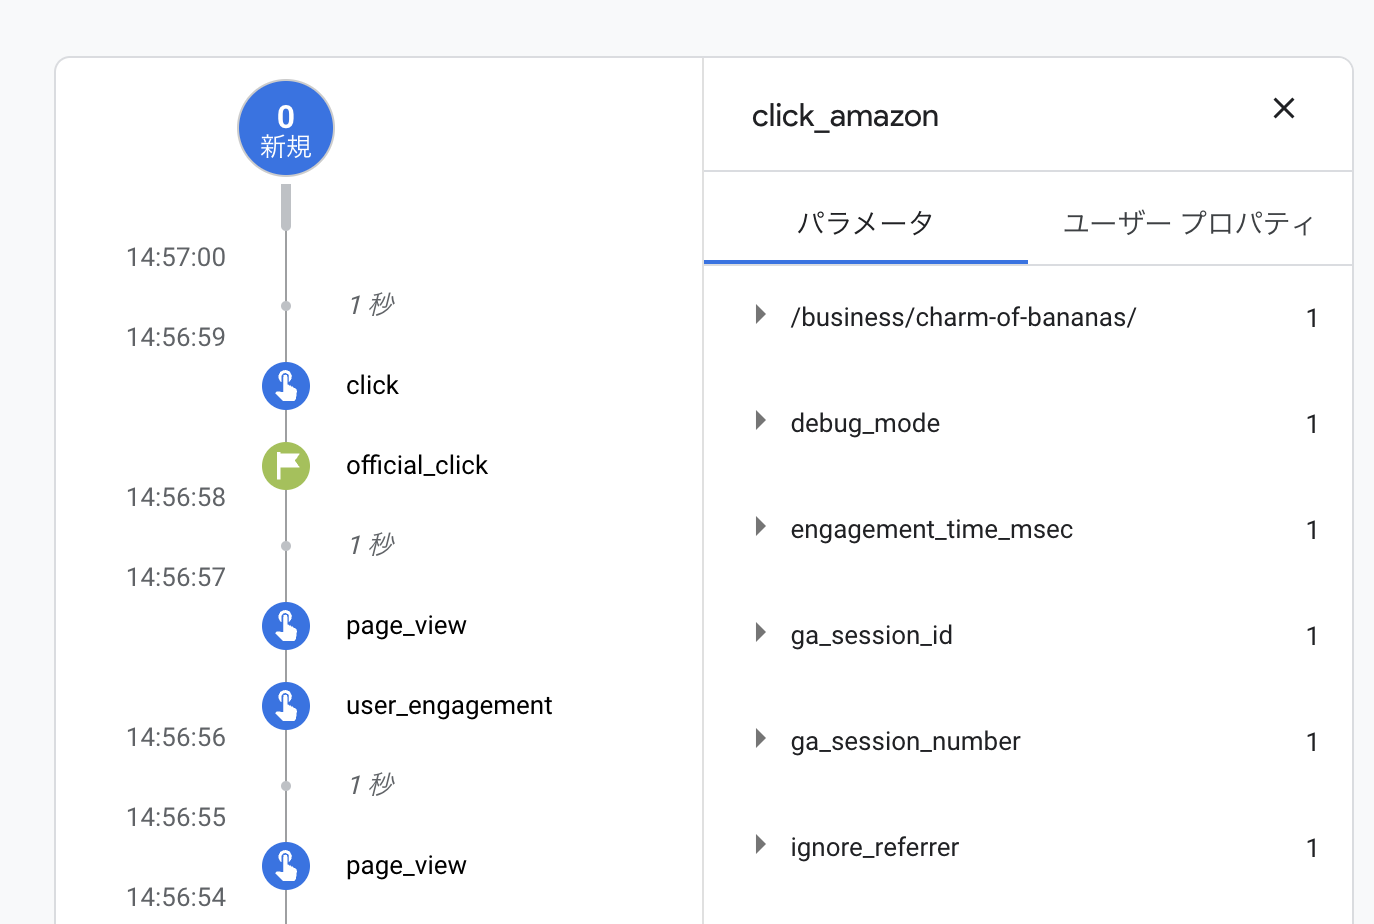The image size is (1374, 924).
Task: Click the count 1 in the ga_session_id row
Action: click(x=1312, y=636)
